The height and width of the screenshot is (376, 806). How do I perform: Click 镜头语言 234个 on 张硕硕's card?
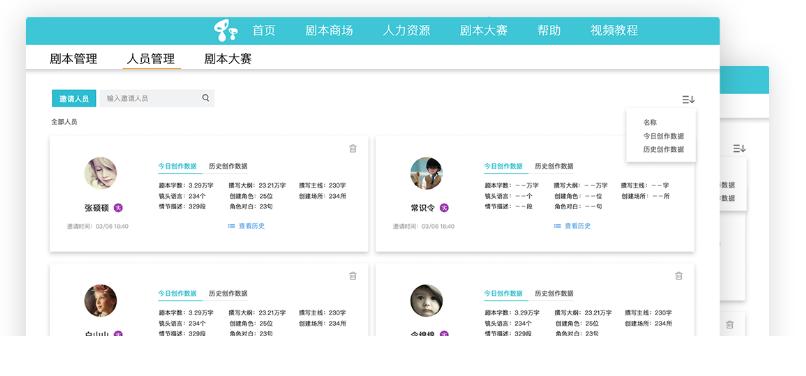(182, 196)
